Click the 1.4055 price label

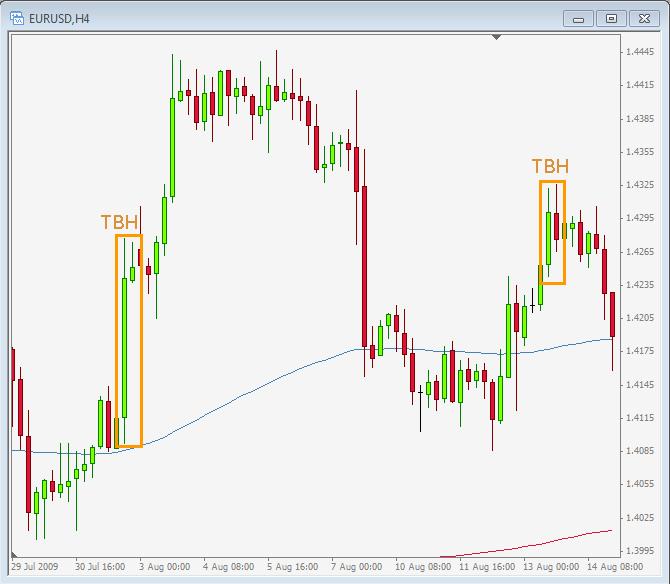coord(640,484)
